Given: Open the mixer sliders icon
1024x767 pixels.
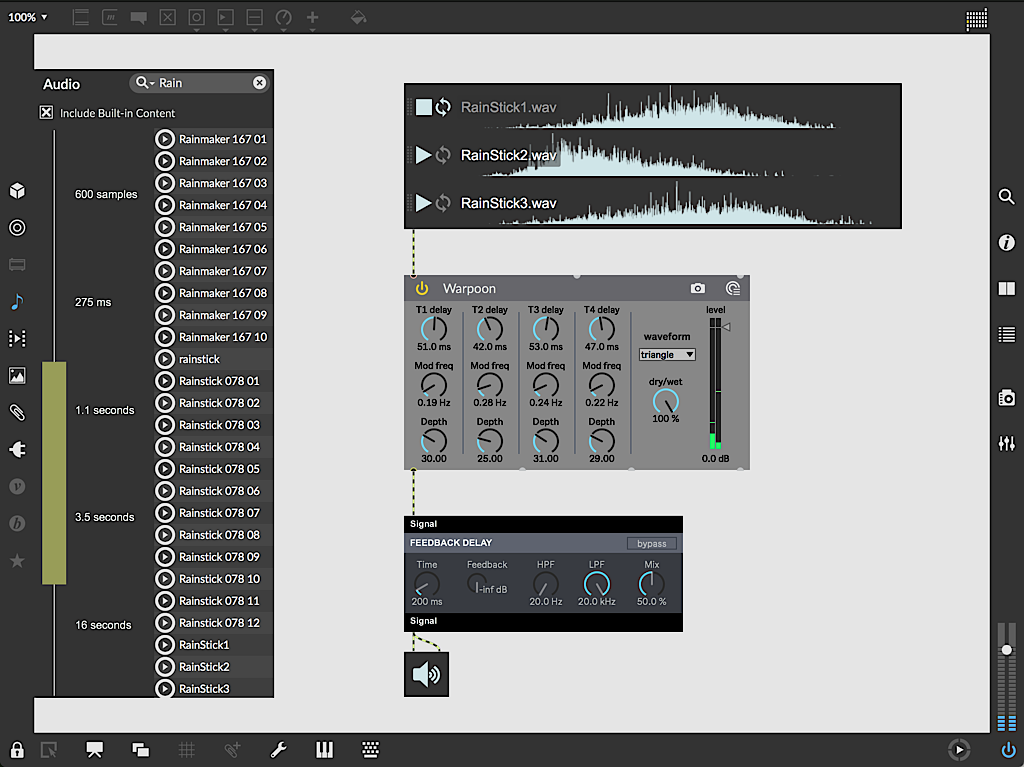Looking at the screenshot, I should (1006, 443).
